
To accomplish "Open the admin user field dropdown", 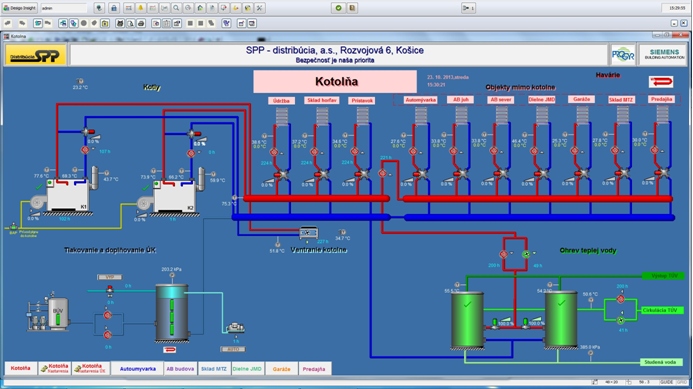I will (63, 8).
